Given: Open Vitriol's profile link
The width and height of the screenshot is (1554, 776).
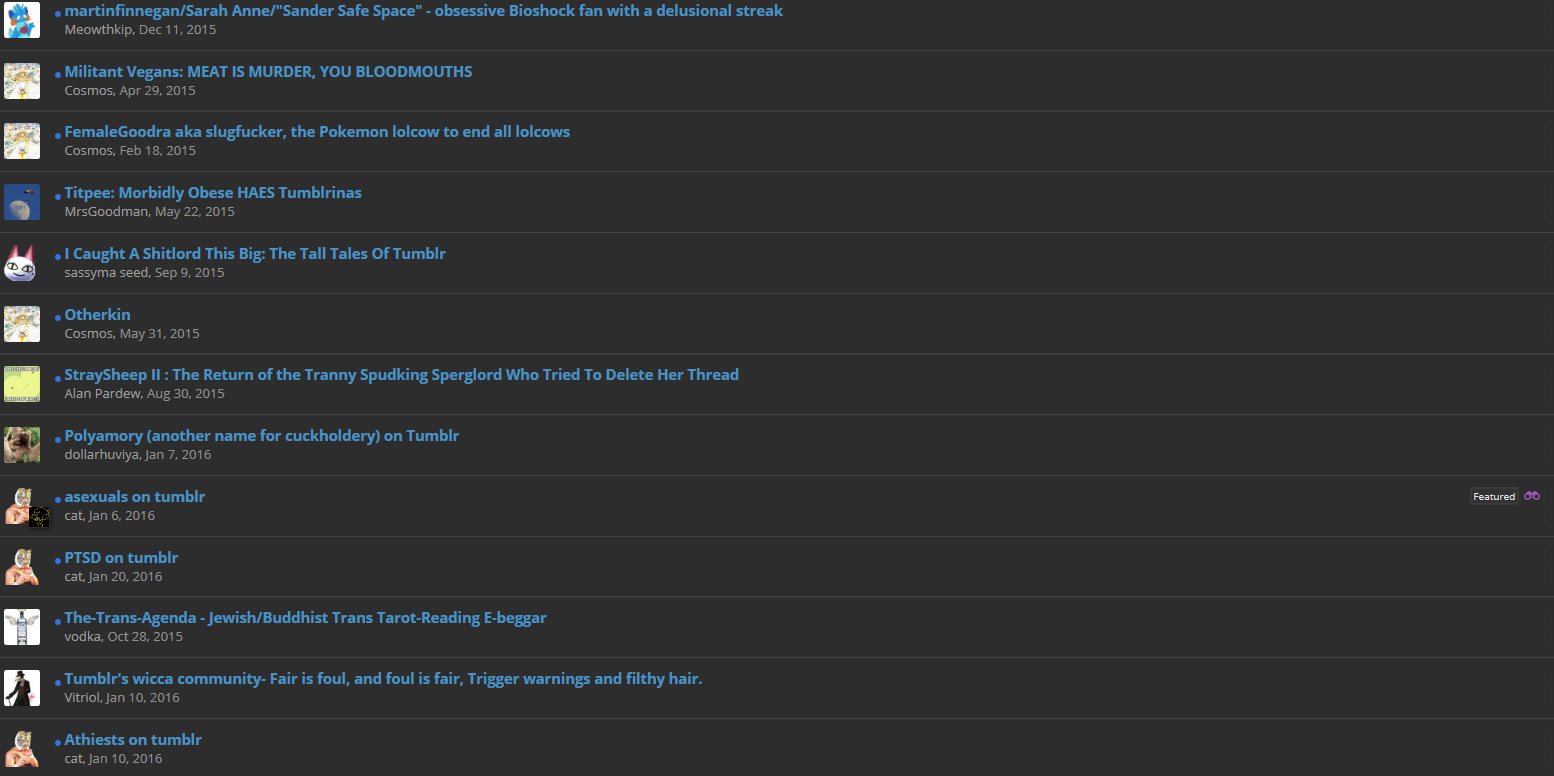Looking at the screenshot, I should pos(83,698).
